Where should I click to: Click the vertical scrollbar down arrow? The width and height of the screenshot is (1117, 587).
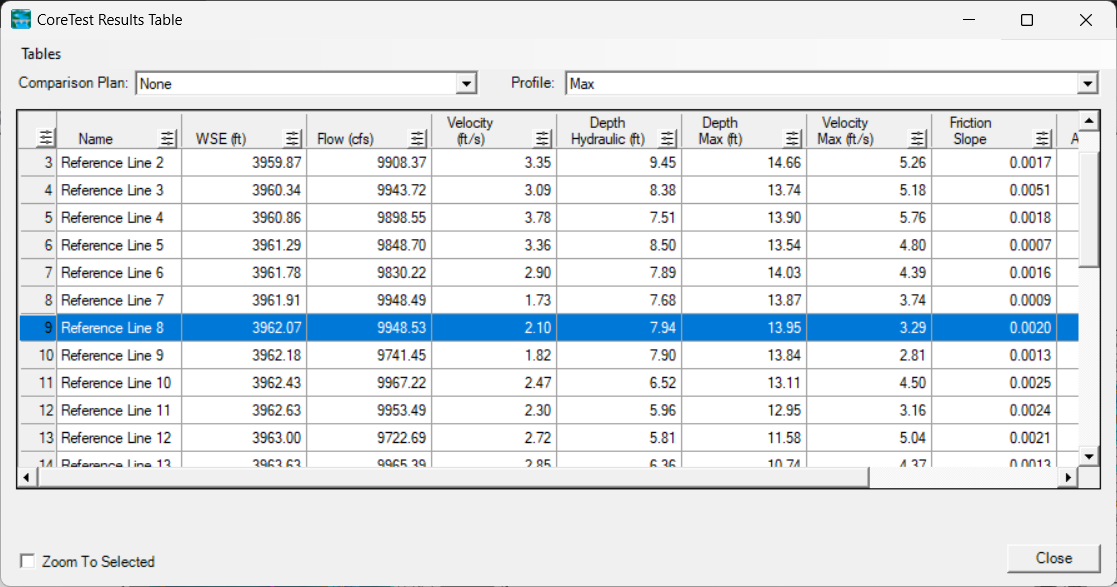(1090, 456)
